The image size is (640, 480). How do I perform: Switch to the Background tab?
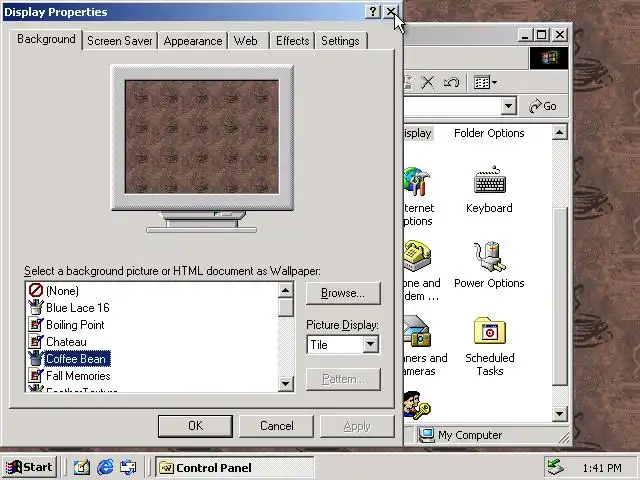[46, 40]
